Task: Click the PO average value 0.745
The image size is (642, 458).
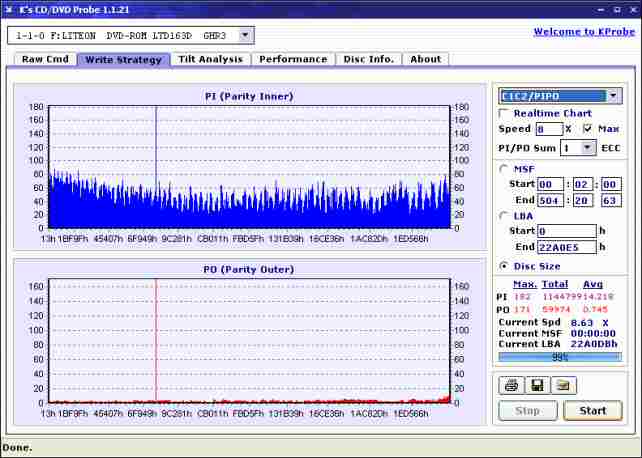Action: [595, 309]
